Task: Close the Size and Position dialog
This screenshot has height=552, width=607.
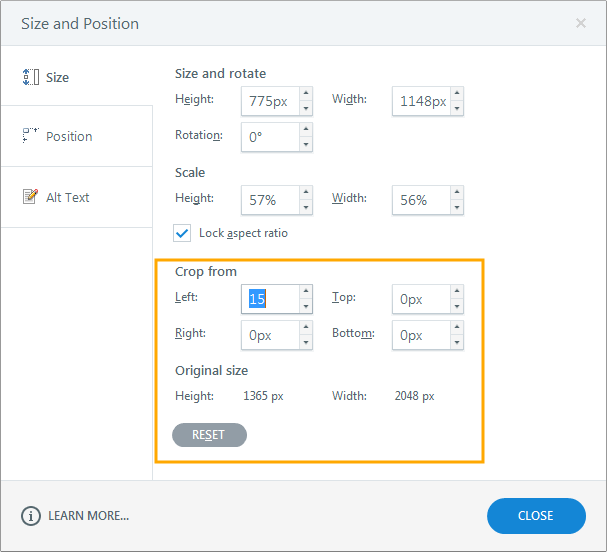Action: [581, 23]
